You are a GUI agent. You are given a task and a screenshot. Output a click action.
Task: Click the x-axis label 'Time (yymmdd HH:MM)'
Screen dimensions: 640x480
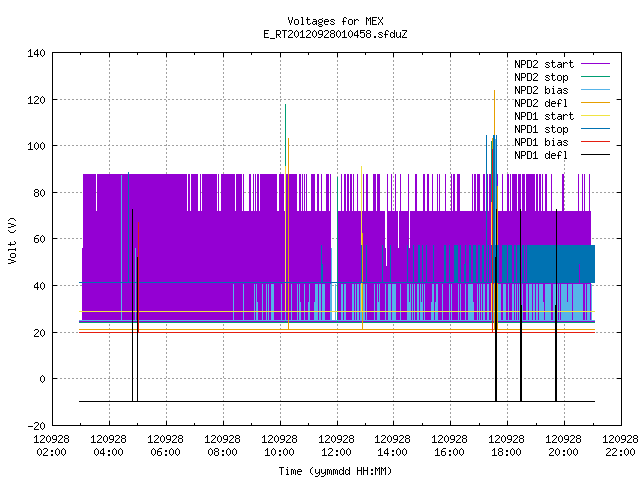335,471
